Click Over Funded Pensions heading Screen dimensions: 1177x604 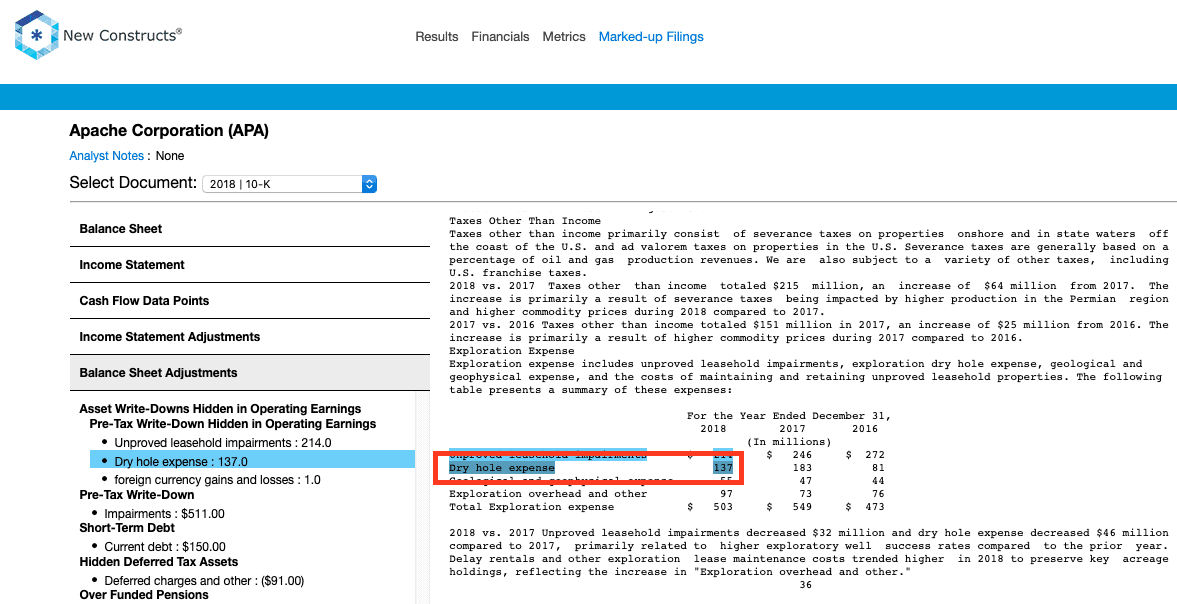[x=144, y=595]
